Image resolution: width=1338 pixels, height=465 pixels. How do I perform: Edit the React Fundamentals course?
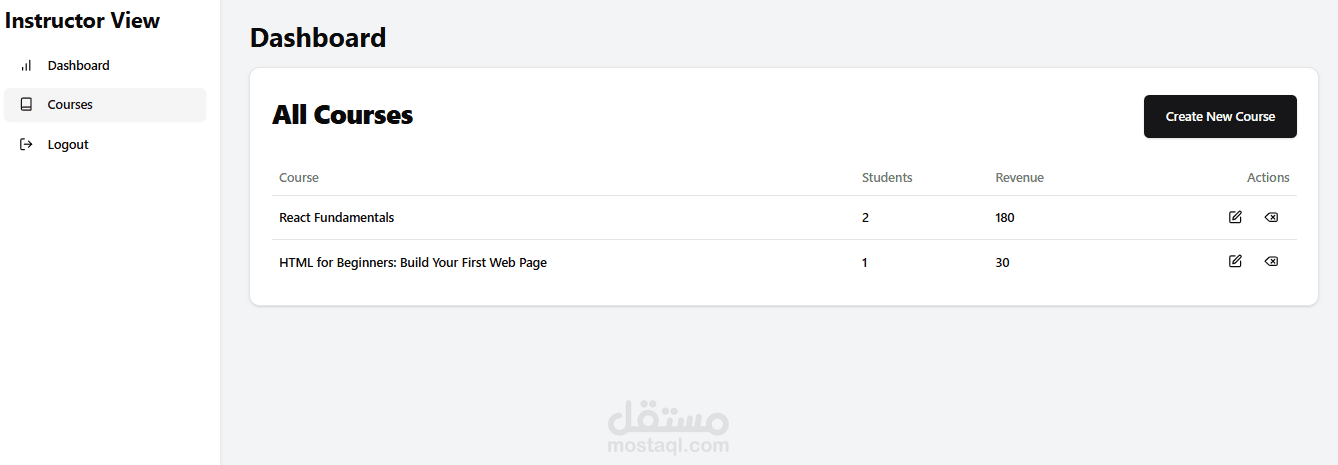pos(1235,217)
